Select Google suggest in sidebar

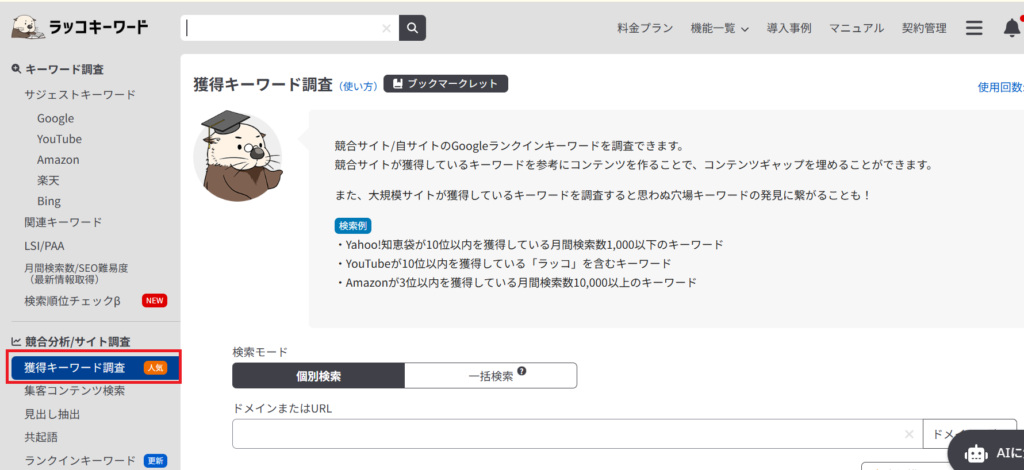[56, 118]
